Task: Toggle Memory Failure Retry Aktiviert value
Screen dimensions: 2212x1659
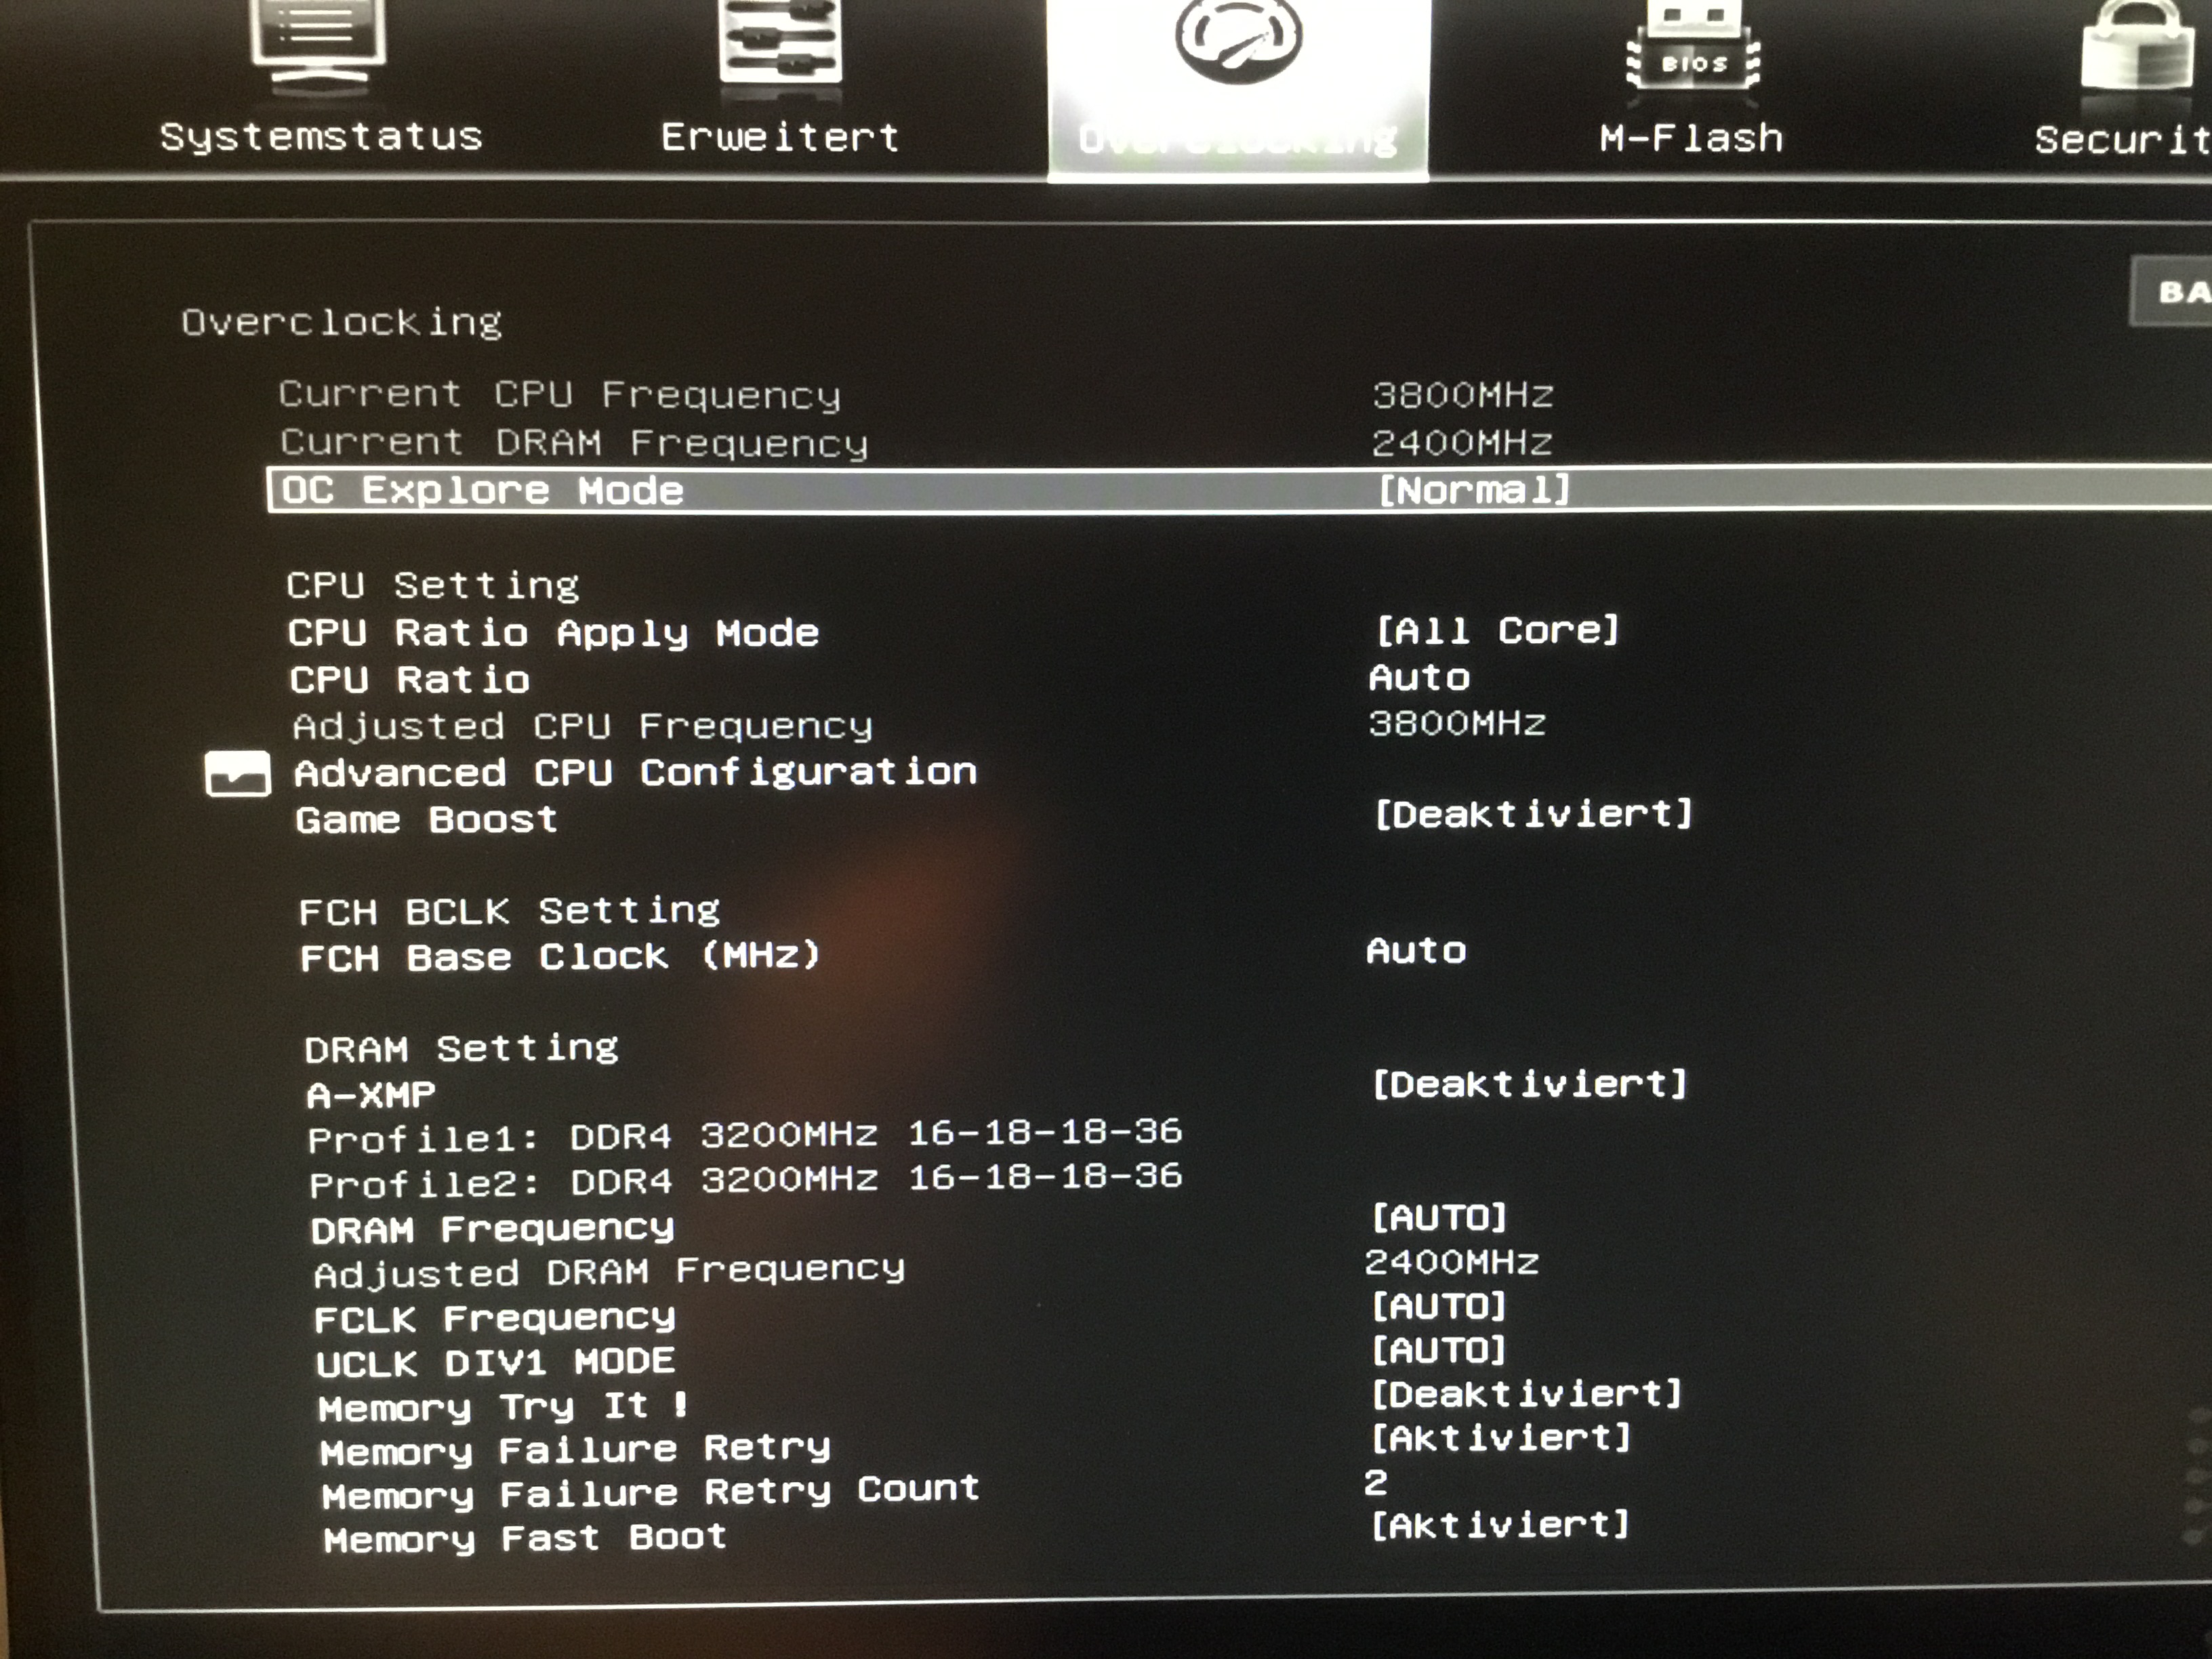Action: (x=1500, y=1438)
